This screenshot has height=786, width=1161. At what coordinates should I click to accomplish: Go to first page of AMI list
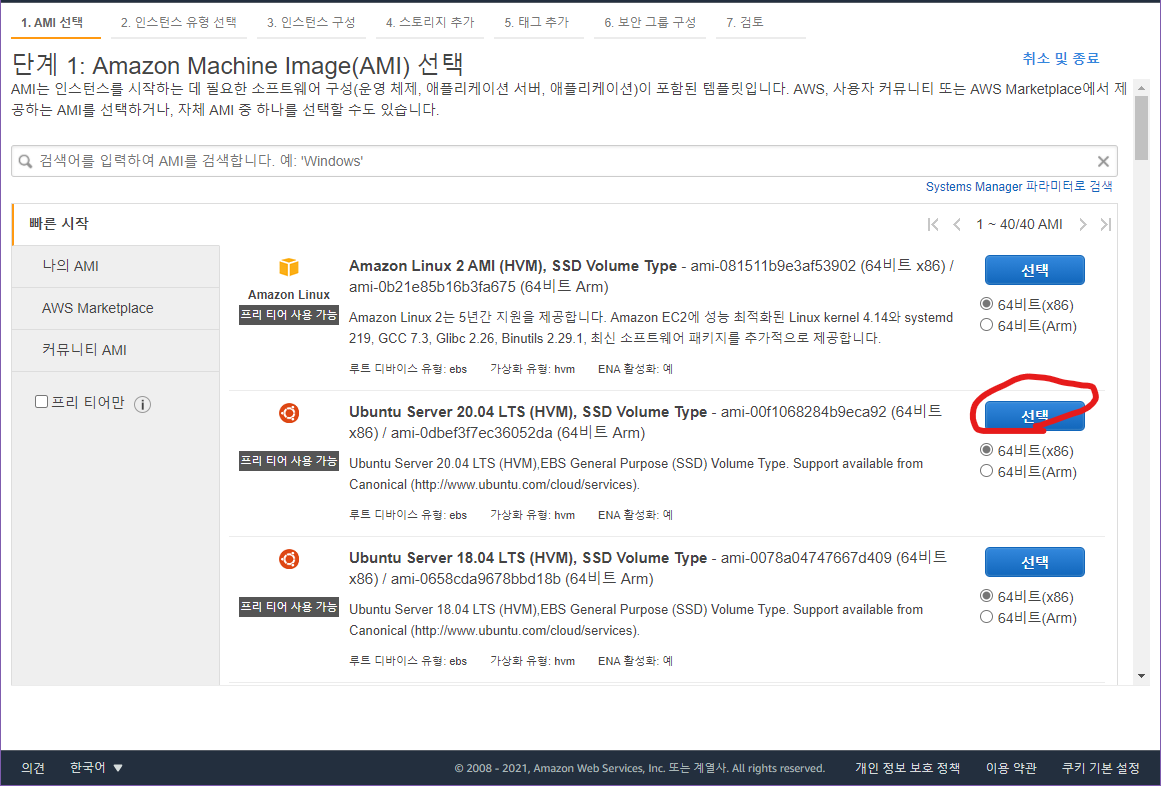coord(933,224)
